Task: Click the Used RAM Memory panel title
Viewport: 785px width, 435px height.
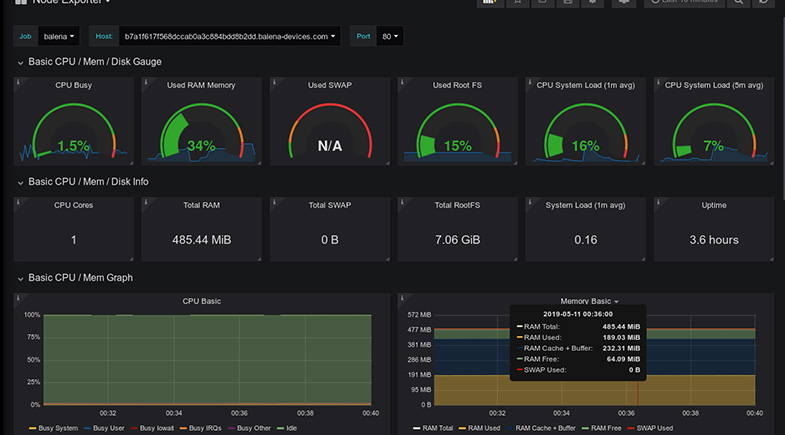Action: (201, 86)
